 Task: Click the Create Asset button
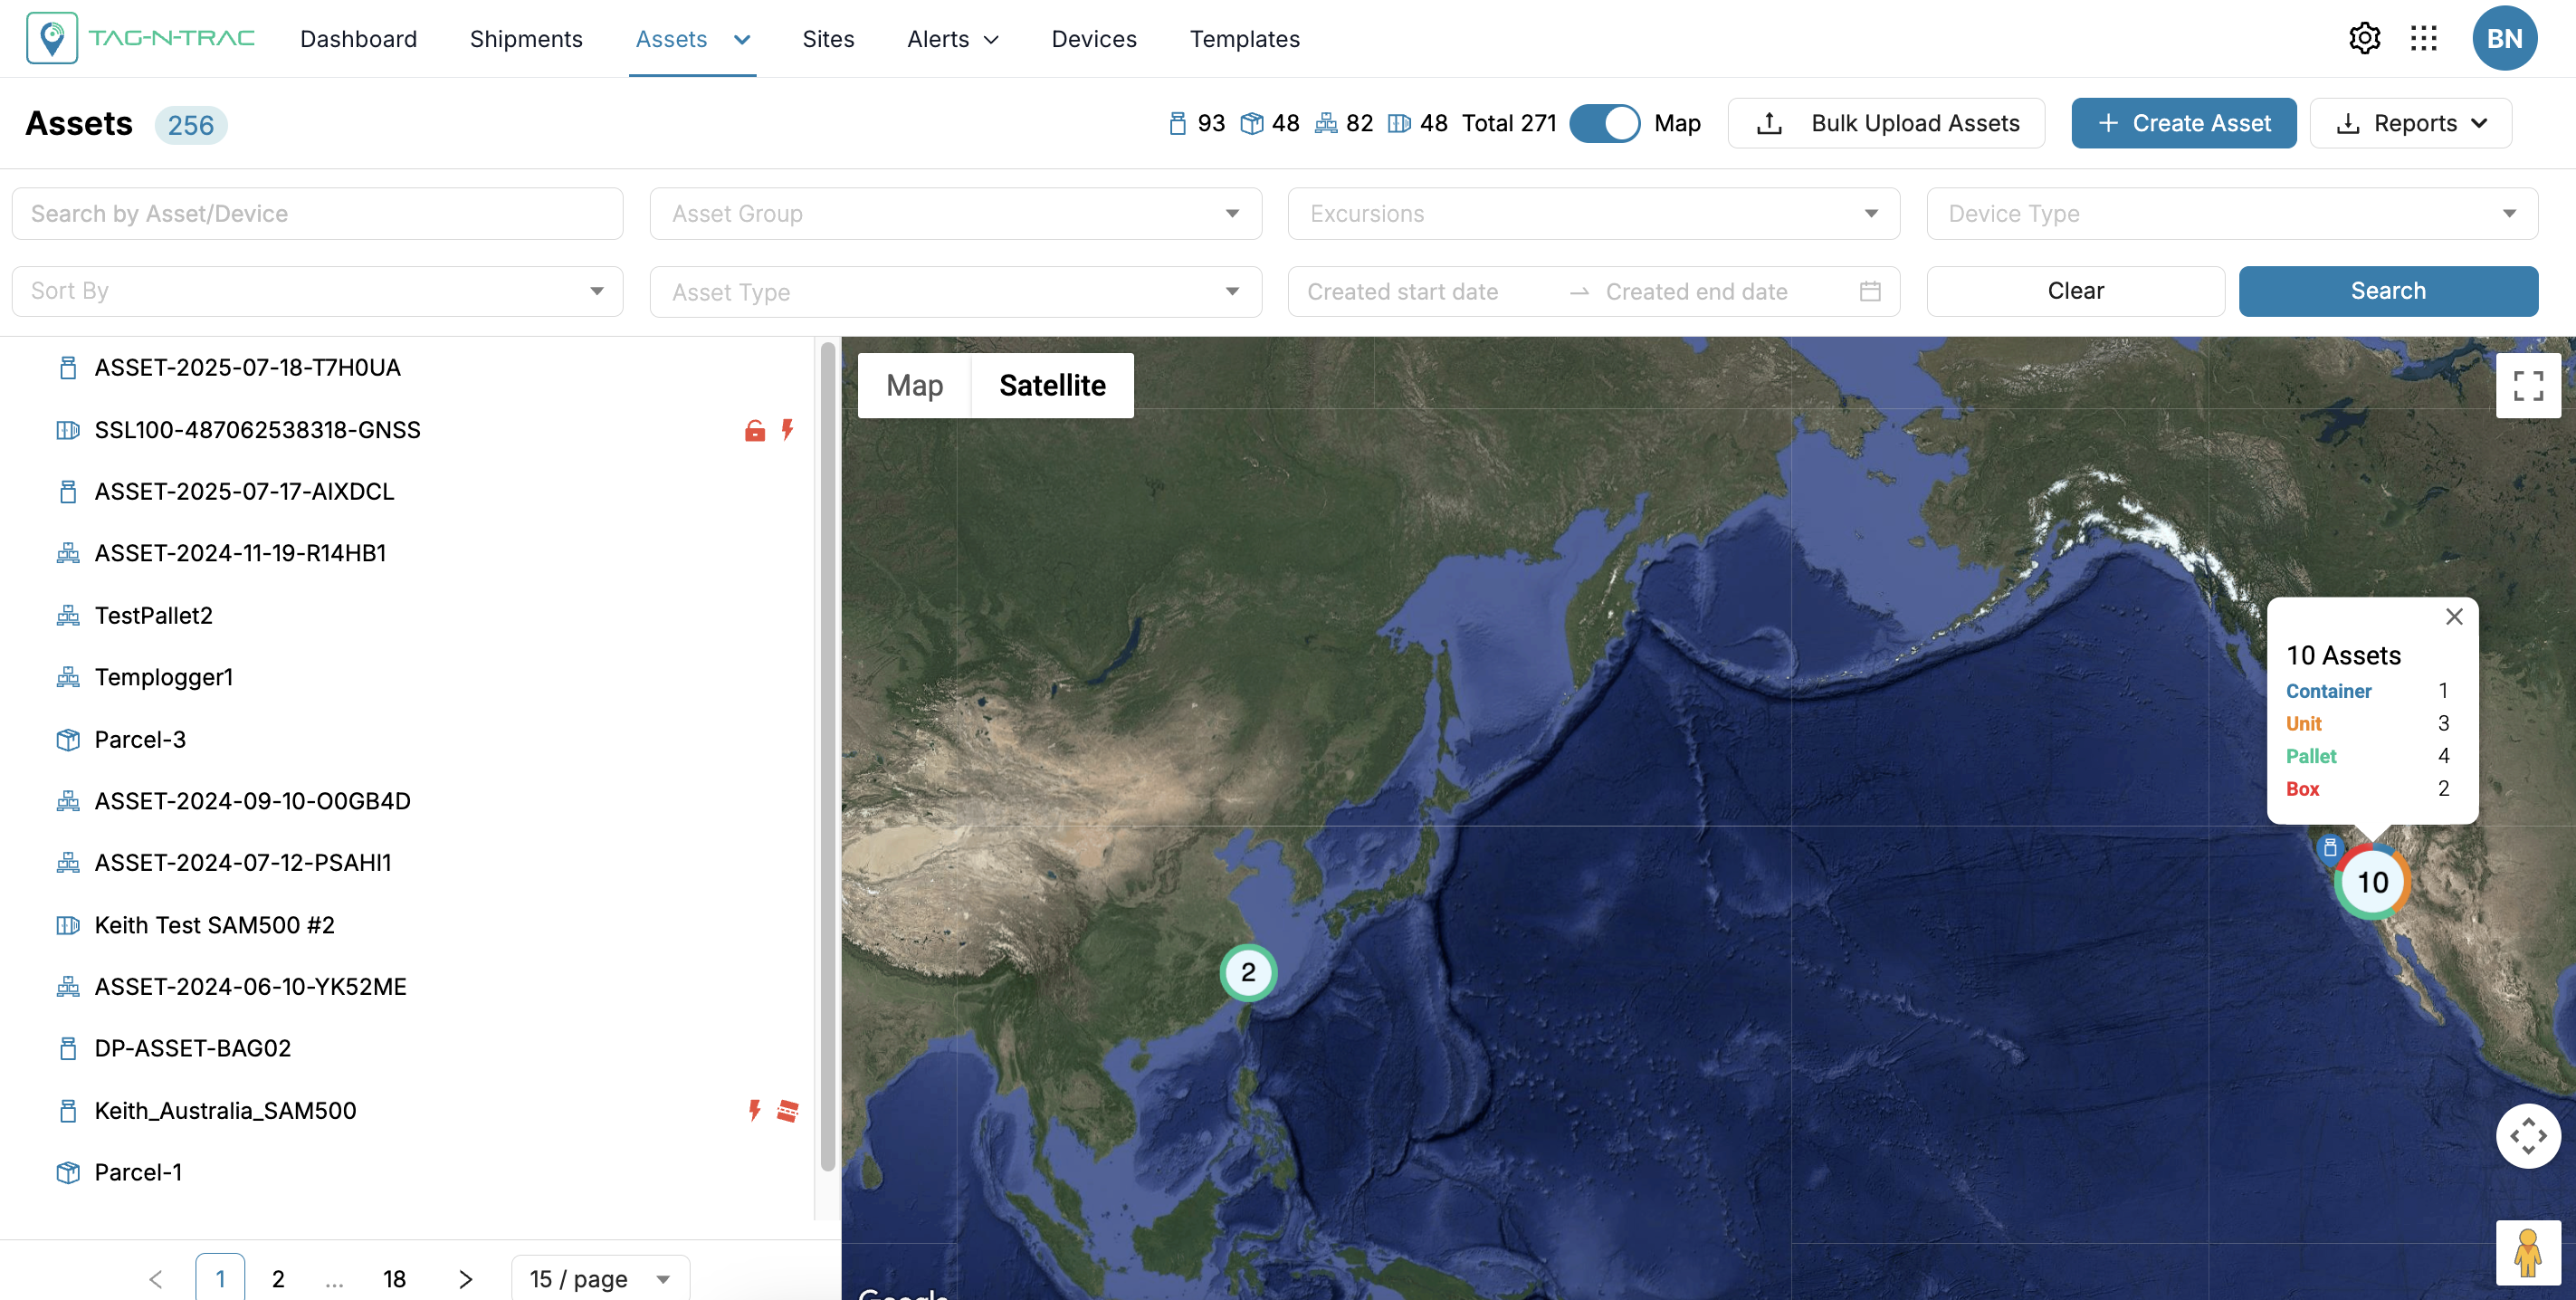2183,124
